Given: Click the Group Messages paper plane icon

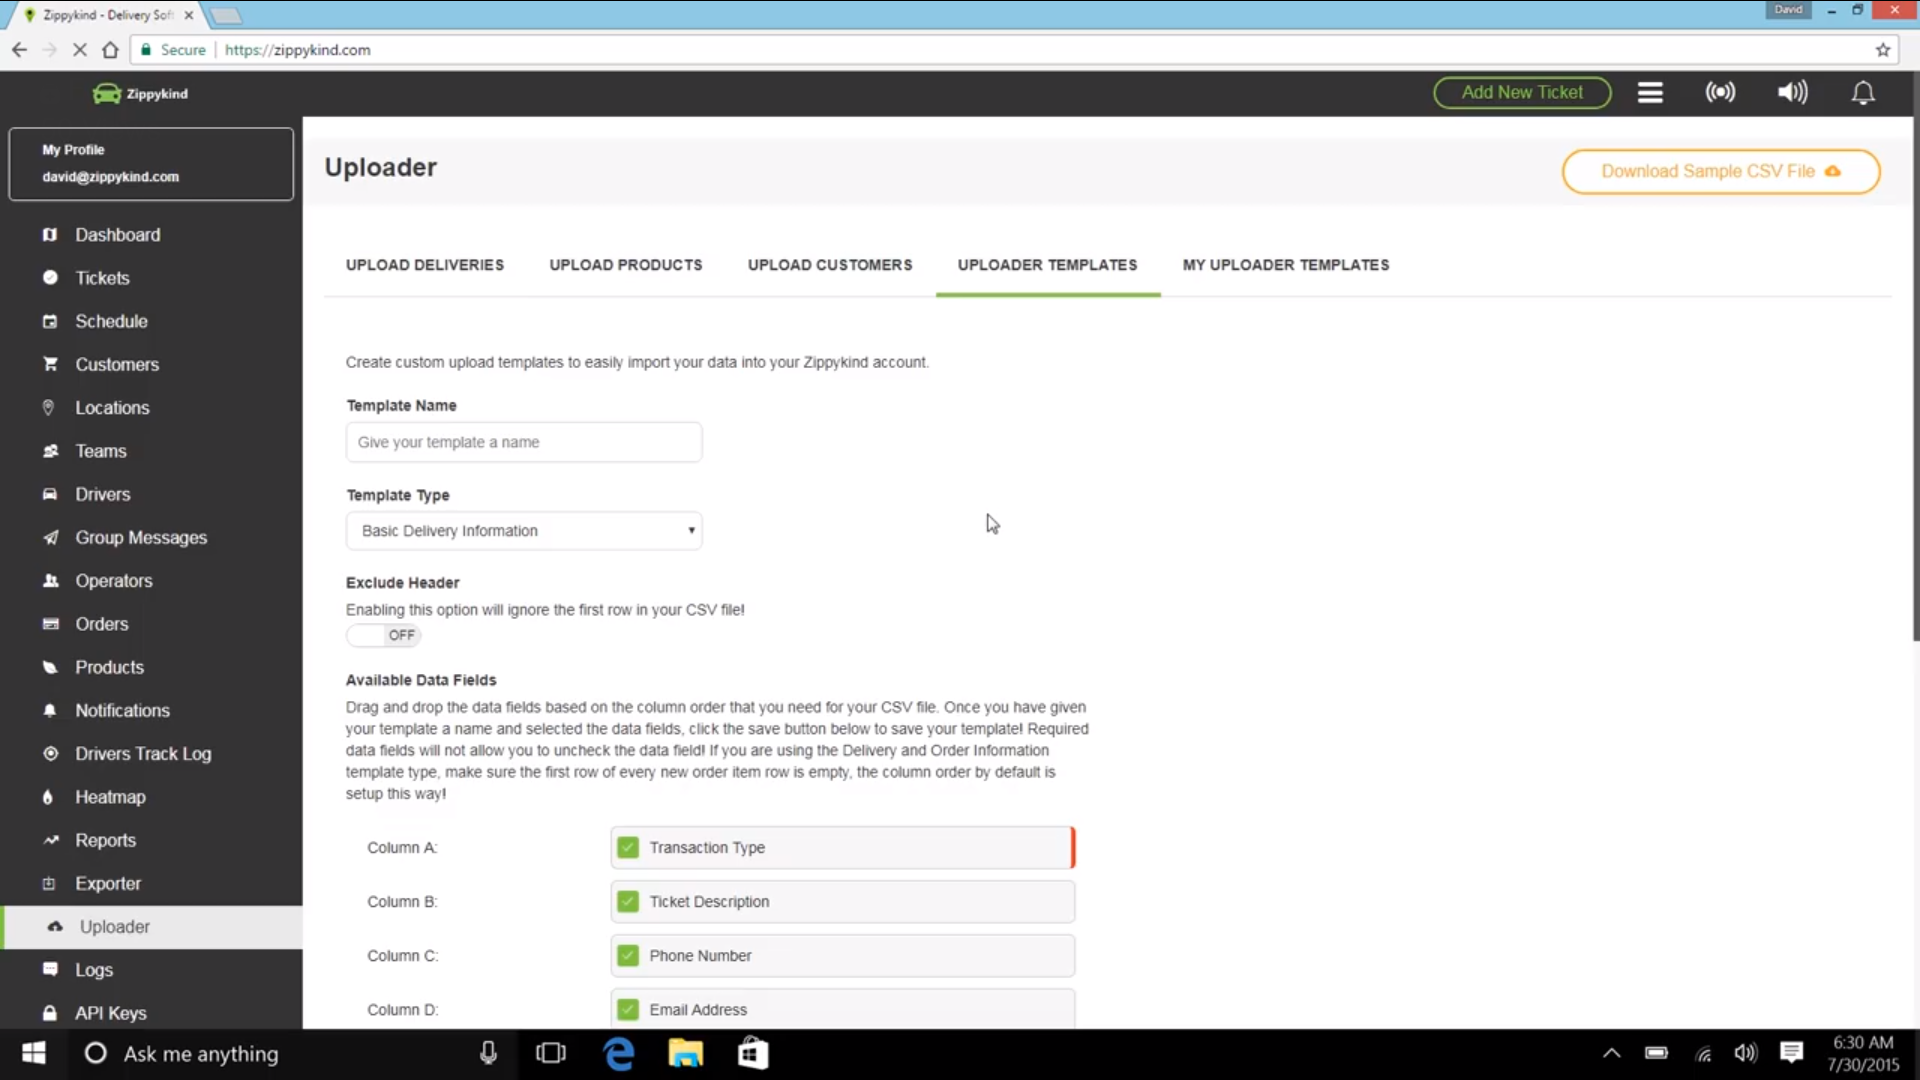Looking at the screenshot, I should pyautogui.click(x=50, y=537).
